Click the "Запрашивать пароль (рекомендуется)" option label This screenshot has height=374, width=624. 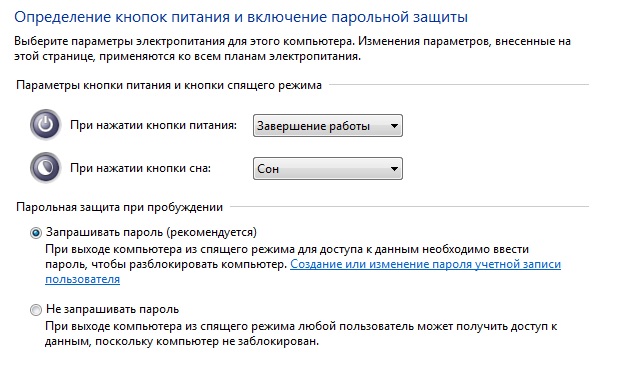pyautogui.click(x=151, y=232)
